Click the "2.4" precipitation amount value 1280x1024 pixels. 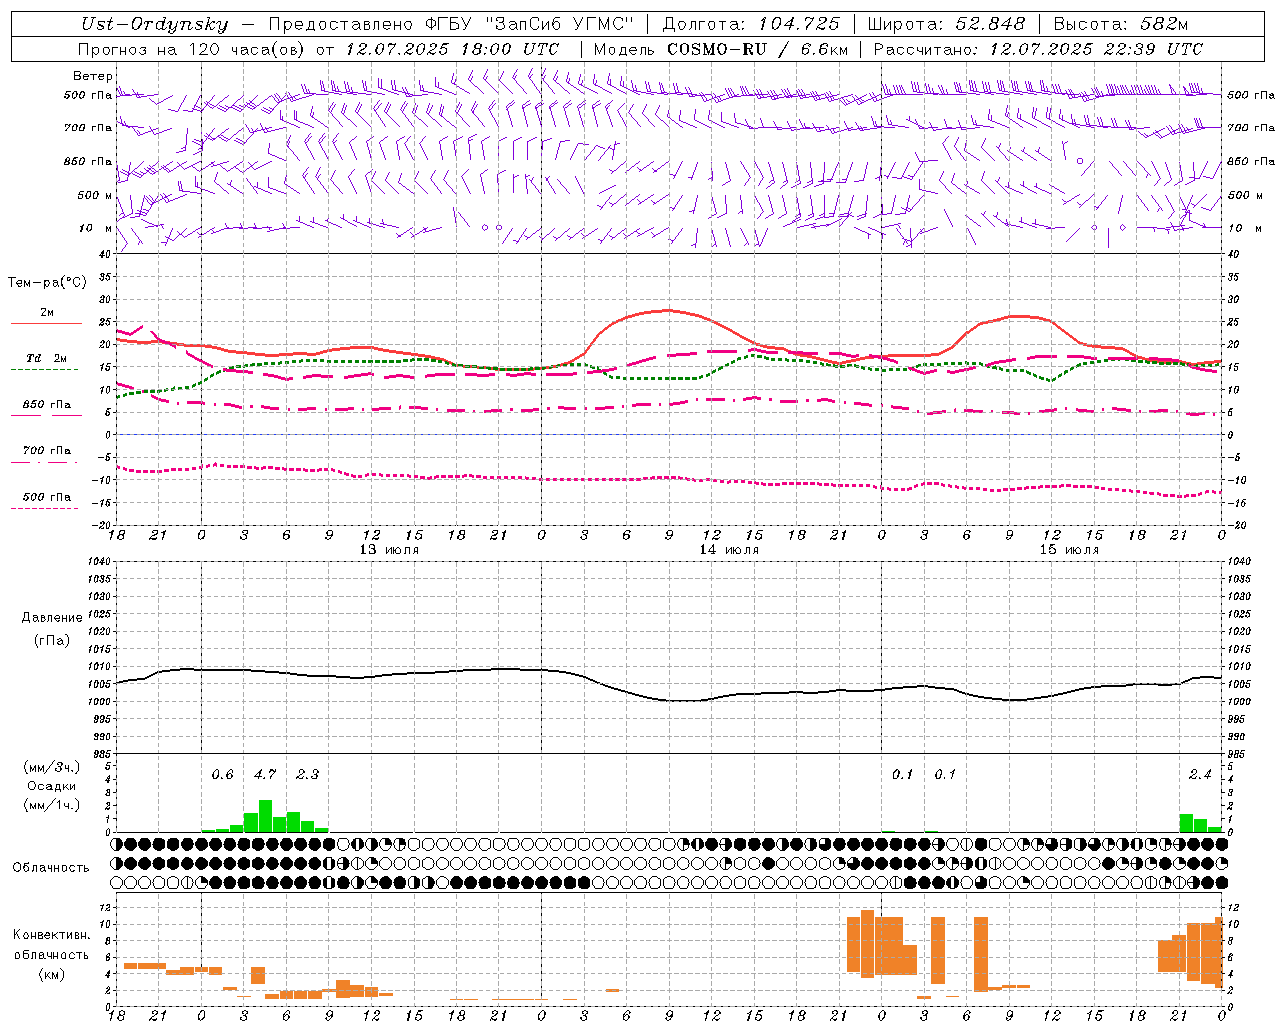tap(1200, 774)
